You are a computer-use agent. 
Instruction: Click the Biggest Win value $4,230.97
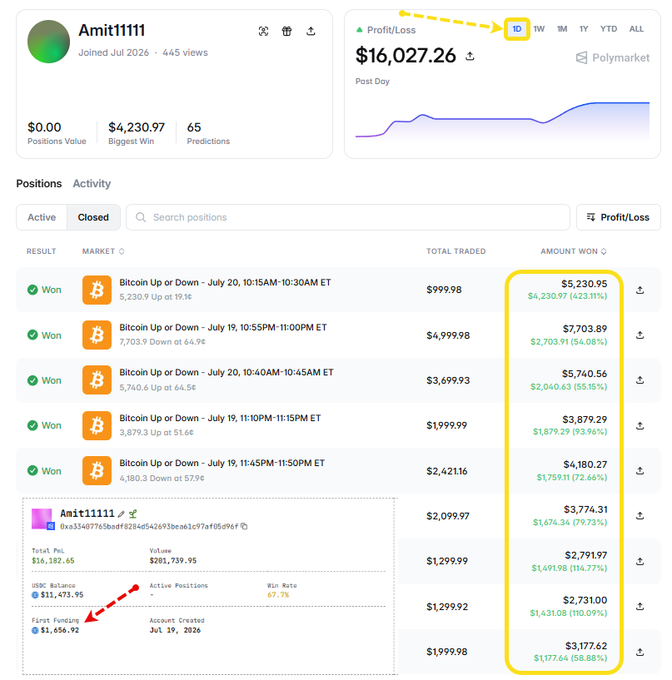click(136, 128)
